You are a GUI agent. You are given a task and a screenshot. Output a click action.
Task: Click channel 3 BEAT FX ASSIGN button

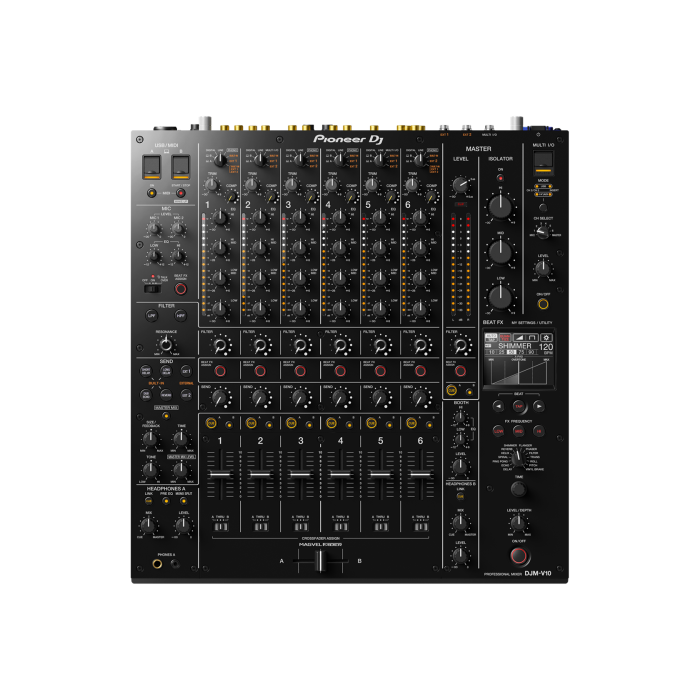(300, 371)
